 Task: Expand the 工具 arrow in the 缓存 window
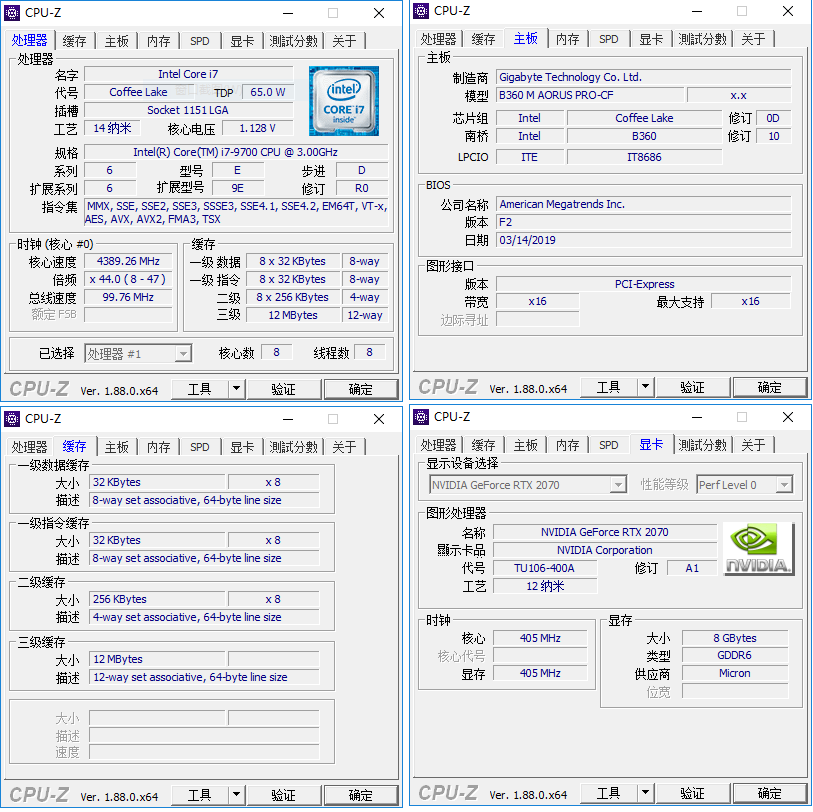click(x=236, y=794)
